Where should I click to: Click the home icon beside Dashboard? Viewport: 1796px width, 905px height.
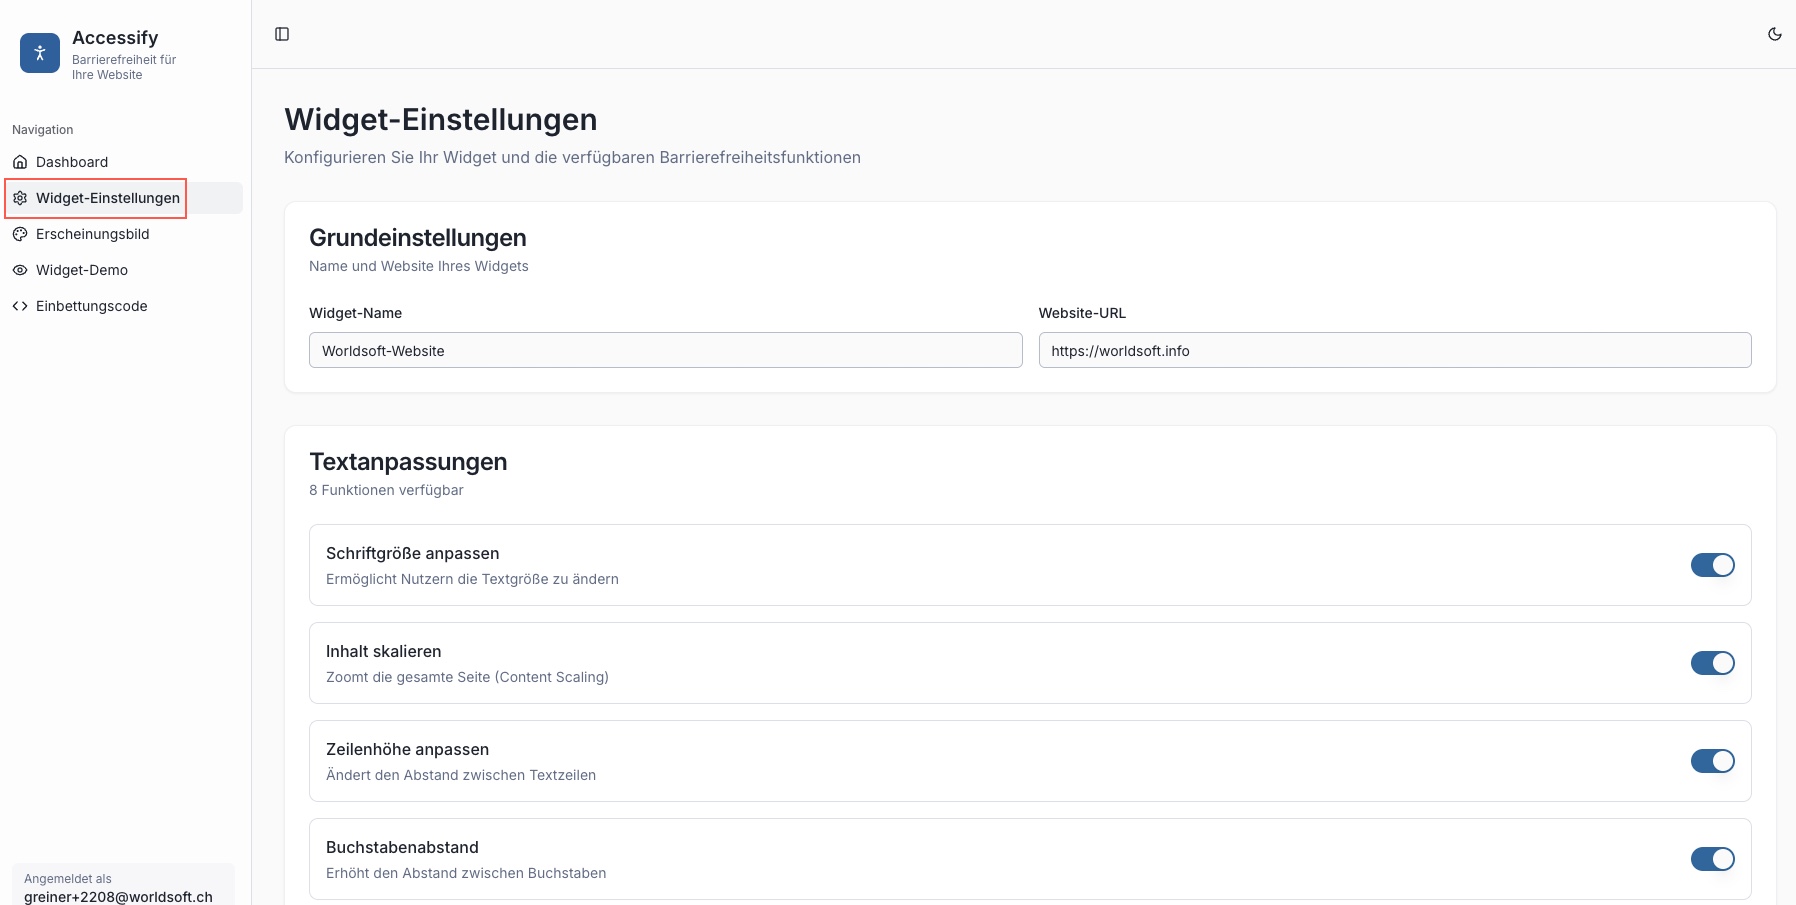click(x=20, y=162)
